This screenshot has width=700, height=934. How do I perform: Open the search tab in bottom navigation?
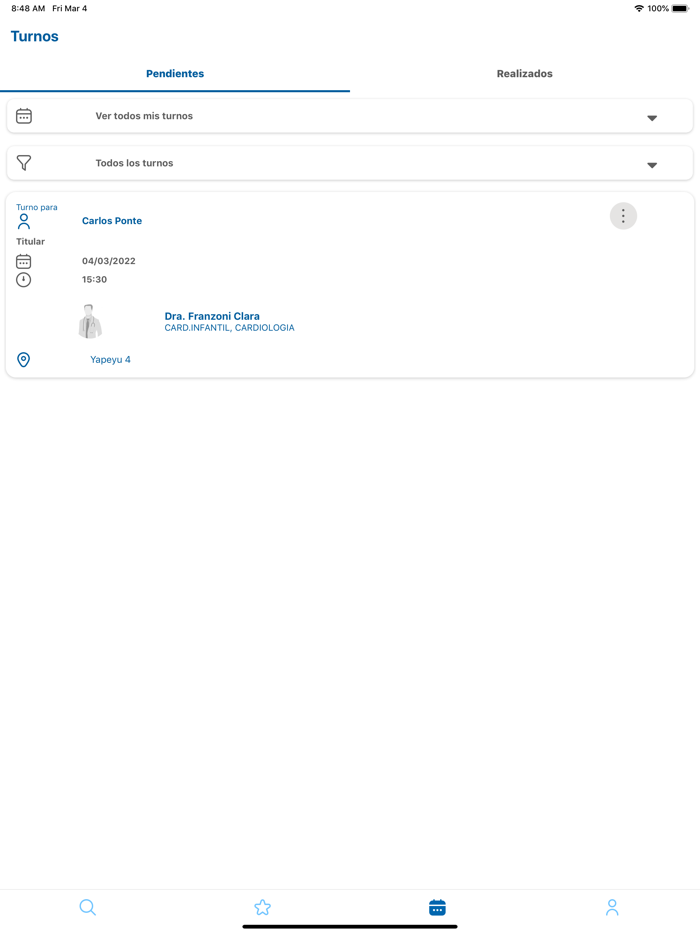(x=87, y=907)
